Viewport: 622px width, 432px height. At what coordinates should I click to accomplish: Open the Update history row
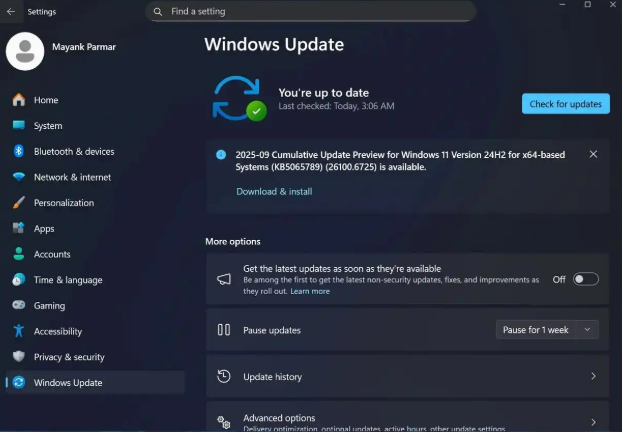click(407, 376)
